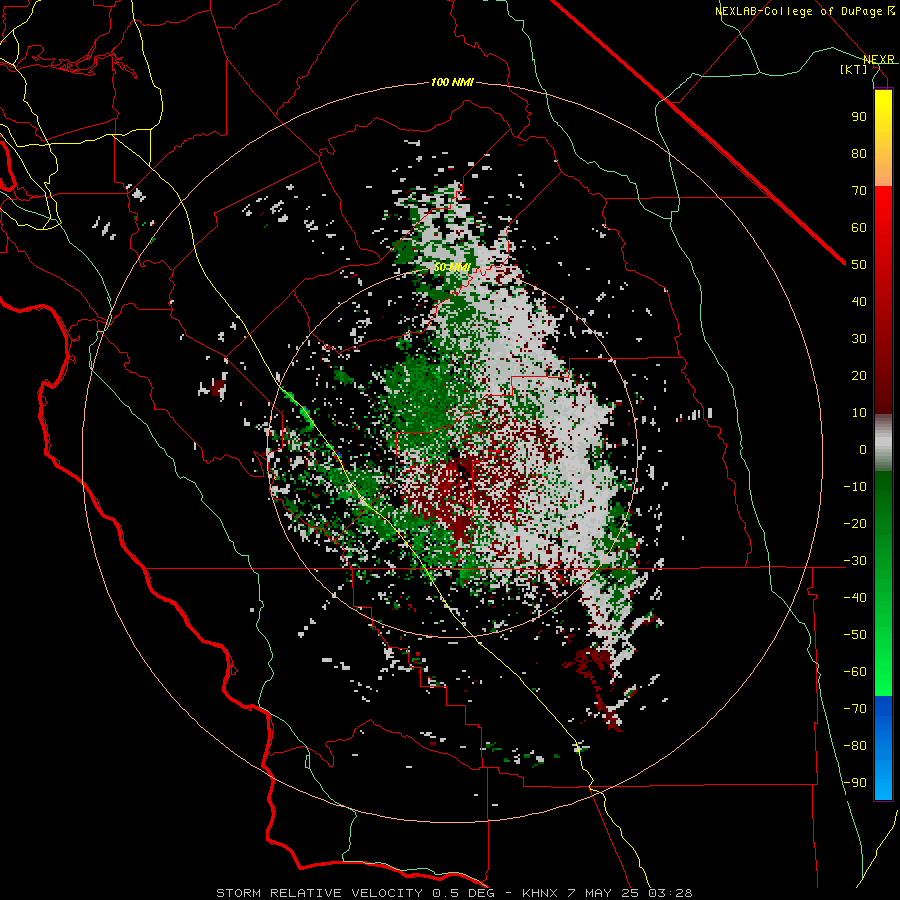
Task: Click the 0 value on the velocity scale
Action: point(863,449)
